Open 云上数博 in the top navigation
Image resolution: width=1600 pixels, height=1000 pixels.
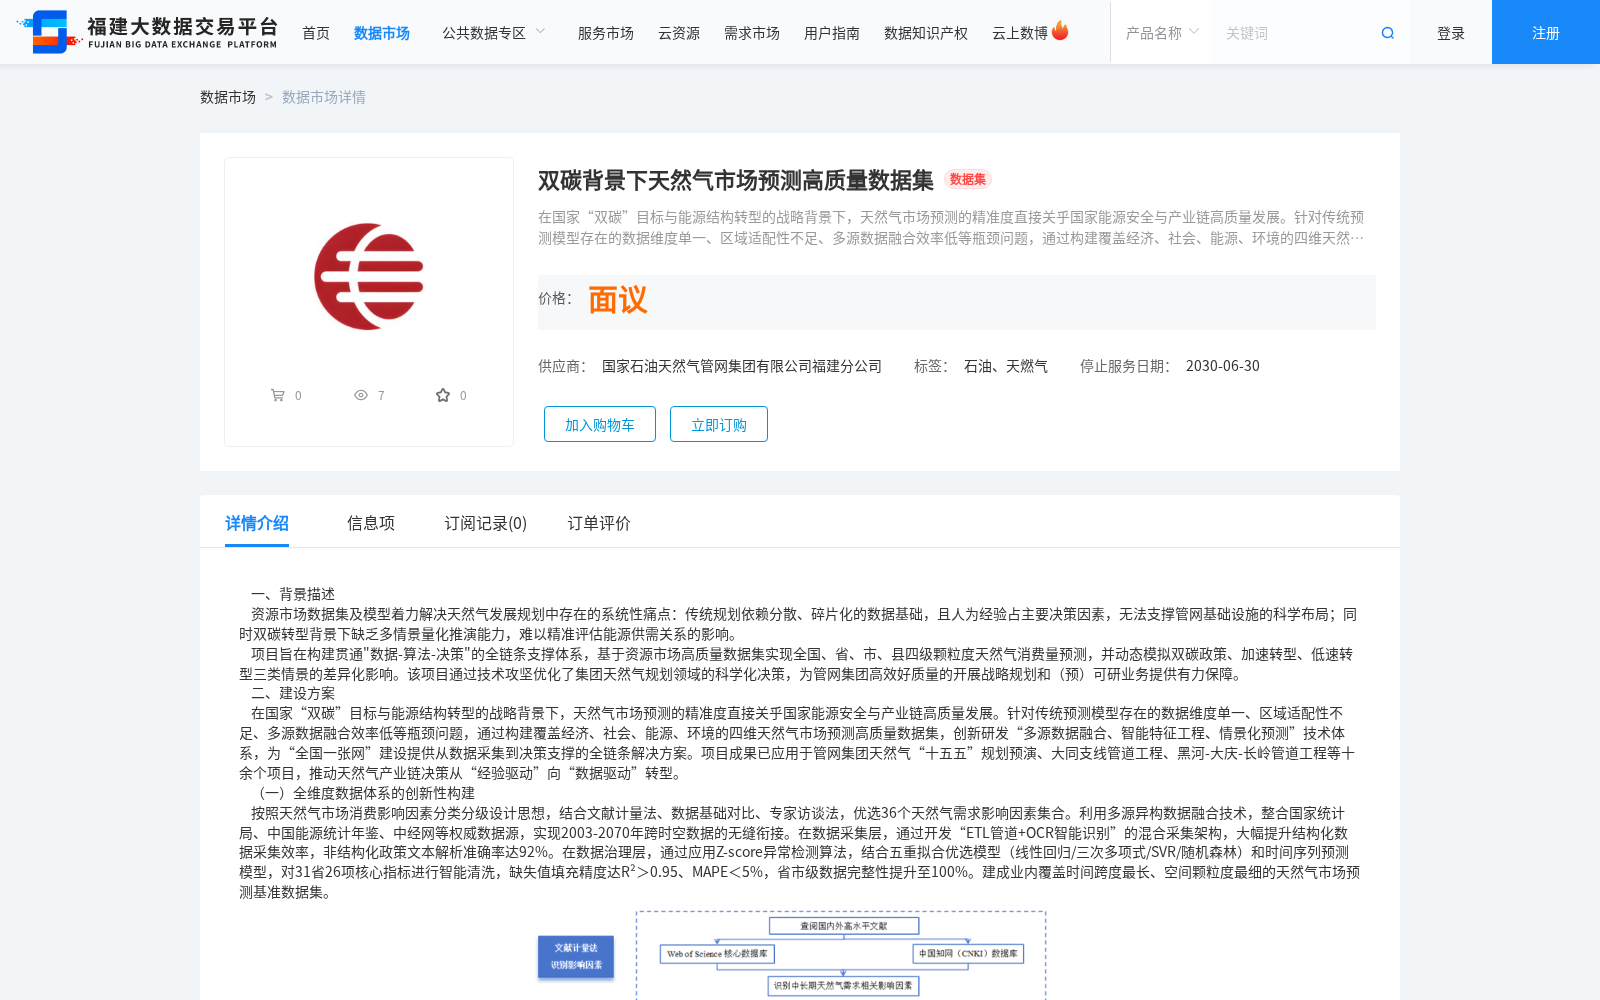[x=1020, y=33]
